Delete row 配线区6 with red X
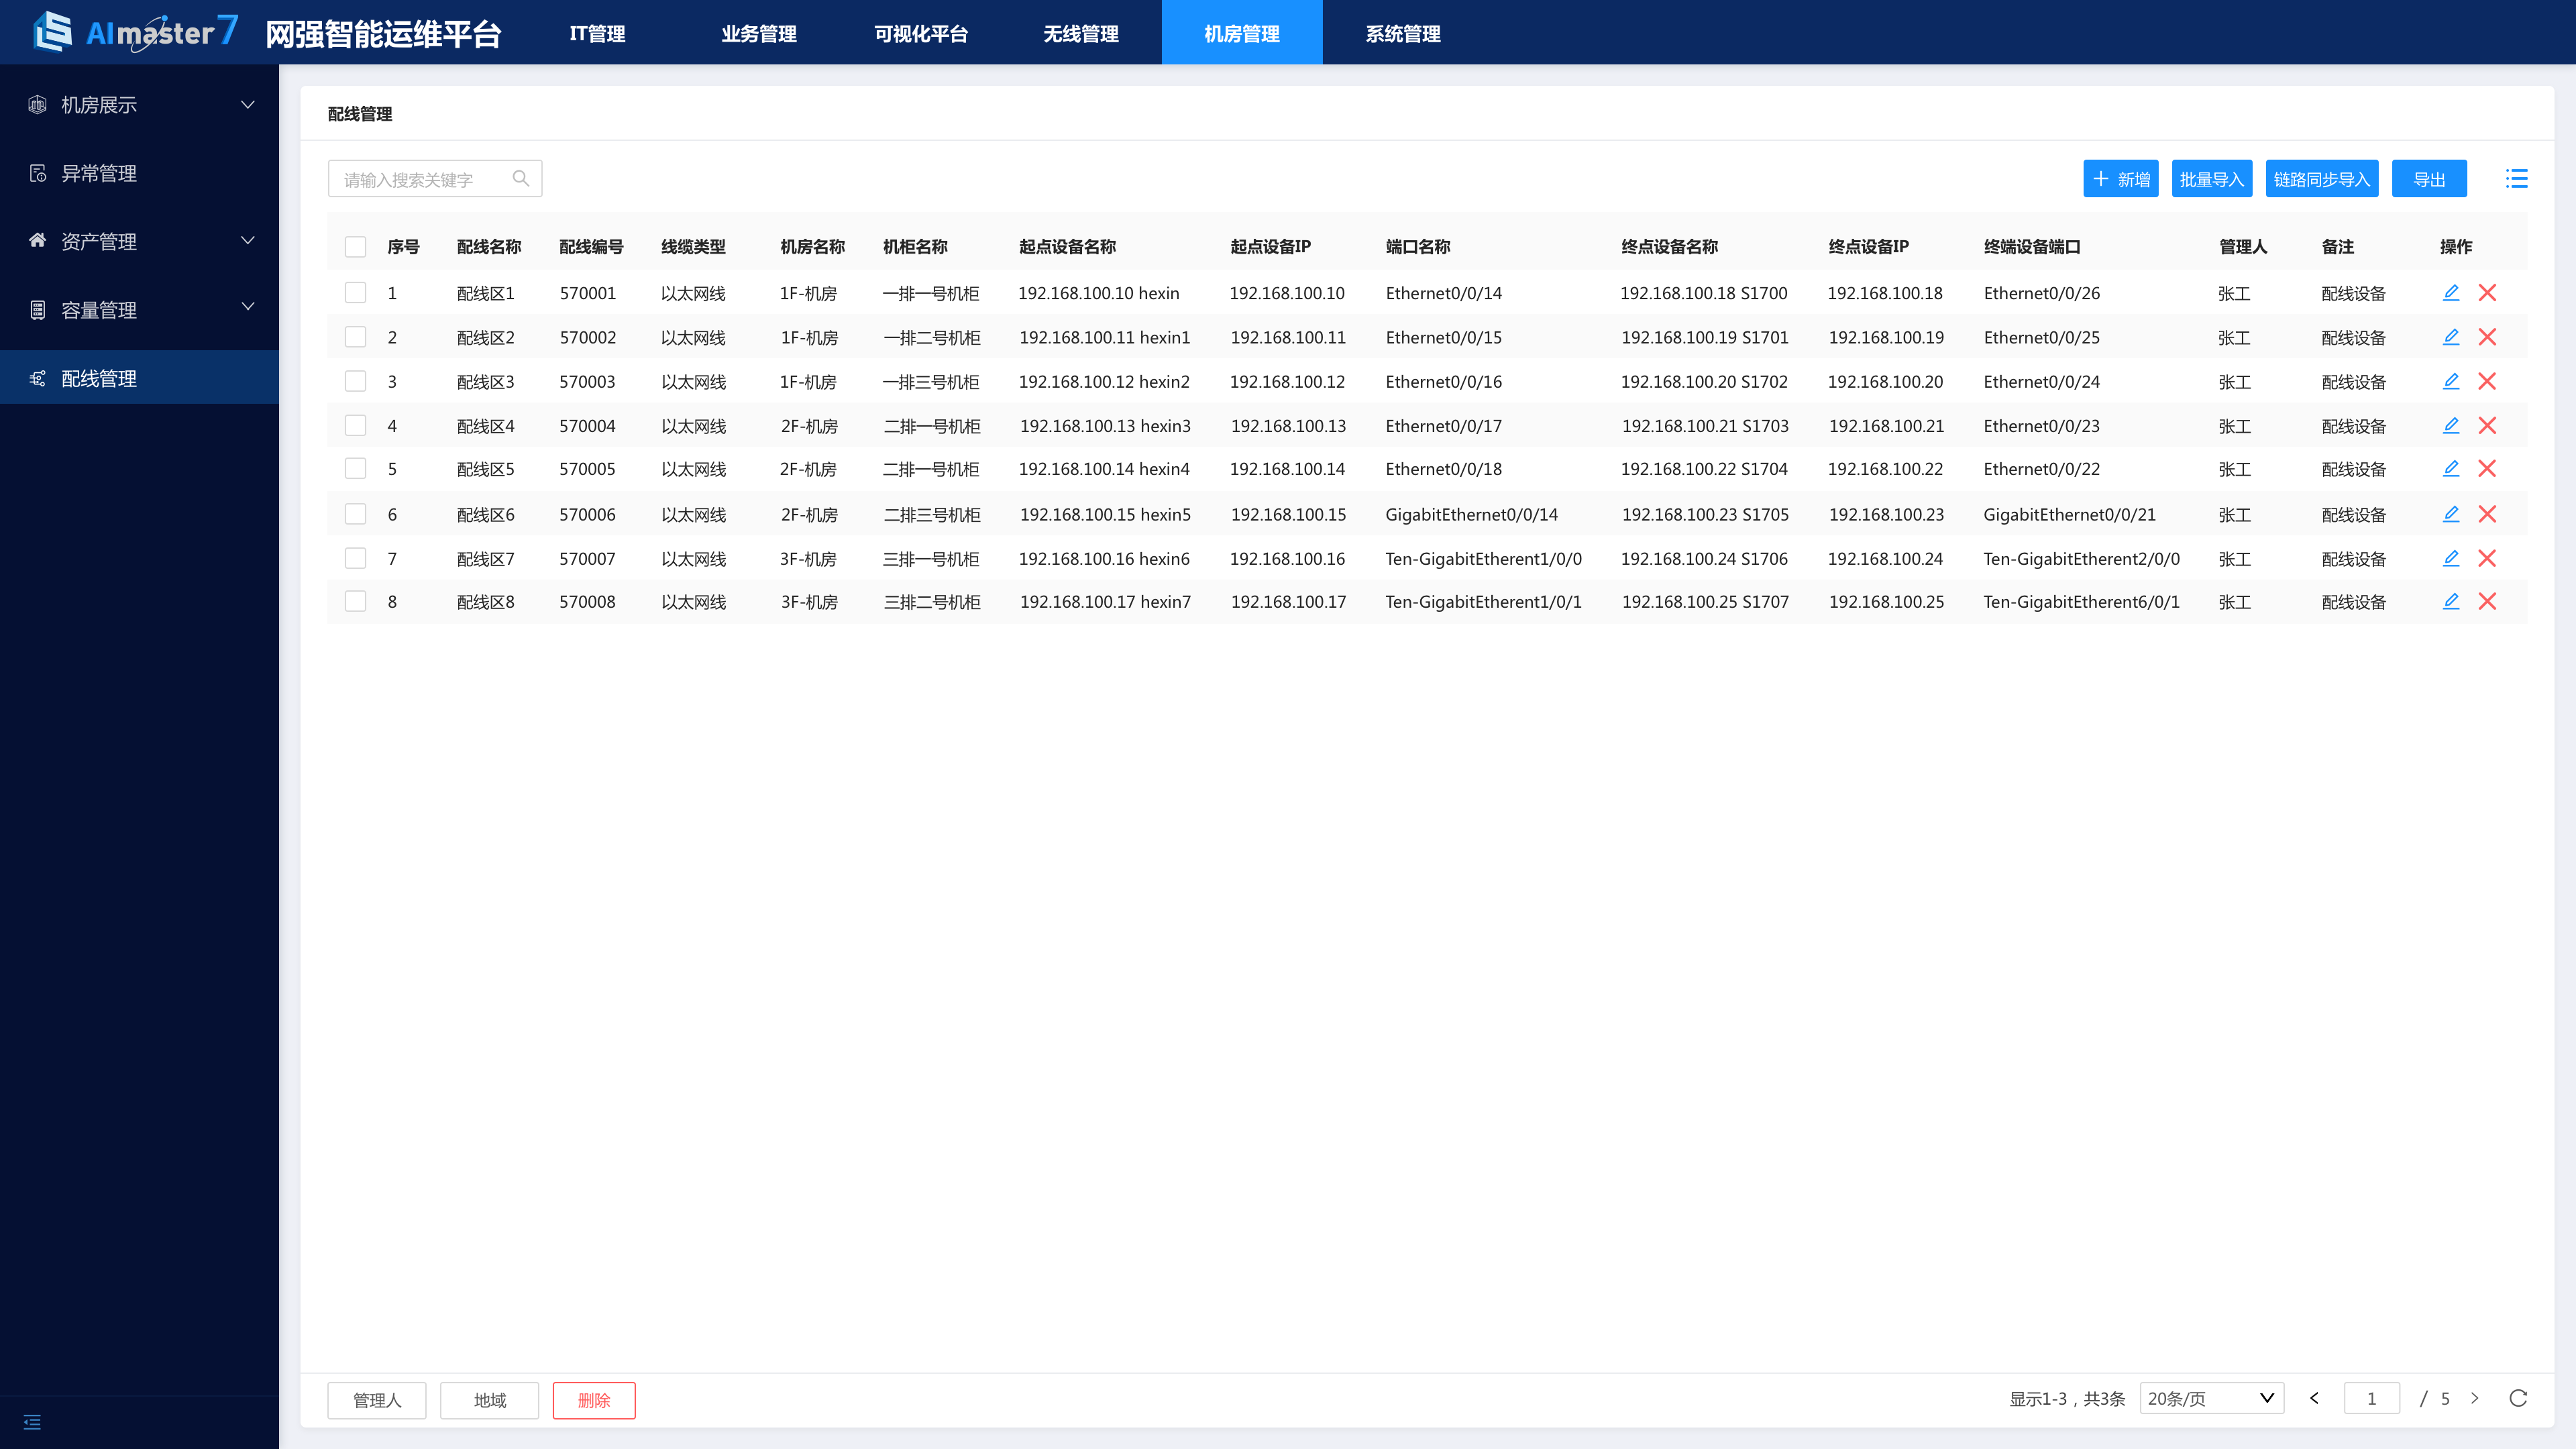 pyautogui.click(x=2487, y=513)
